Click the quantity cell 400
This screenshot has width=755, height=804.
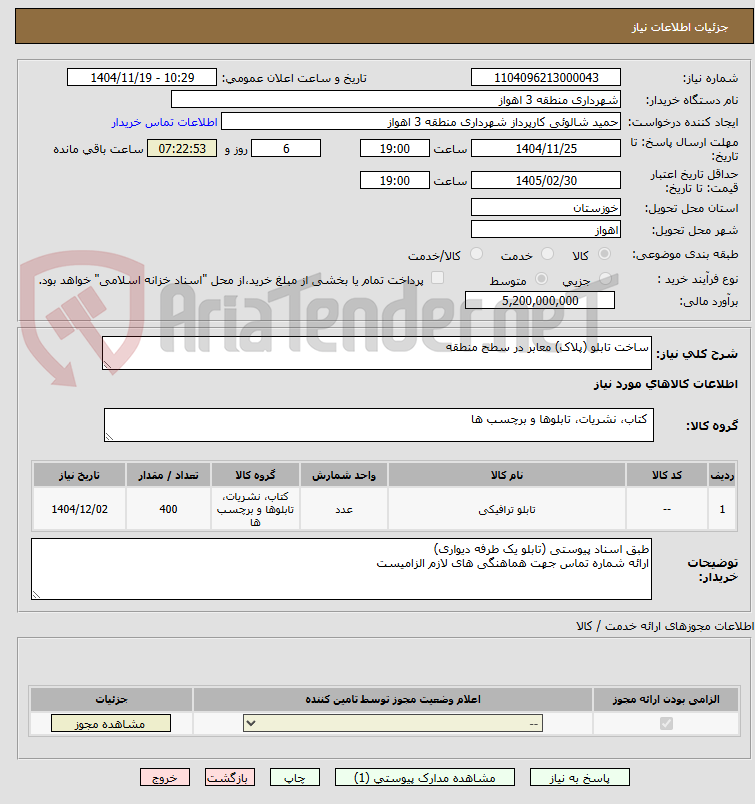(x=168, y=509)
